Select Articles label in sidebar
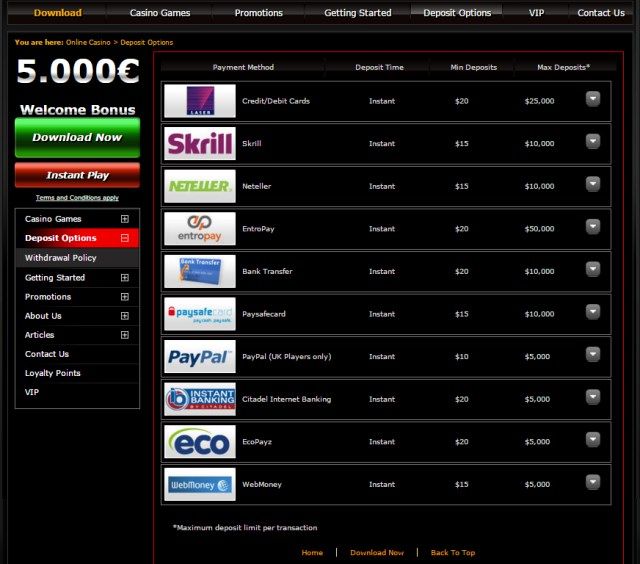Viewport: 640px width, 564px height. click(39, 335)
